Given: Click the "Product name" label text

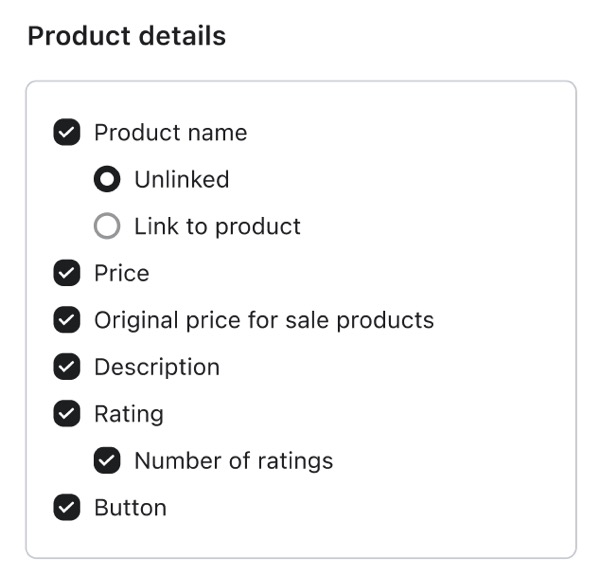Looking at the screenshot, I should coord(170,133).
